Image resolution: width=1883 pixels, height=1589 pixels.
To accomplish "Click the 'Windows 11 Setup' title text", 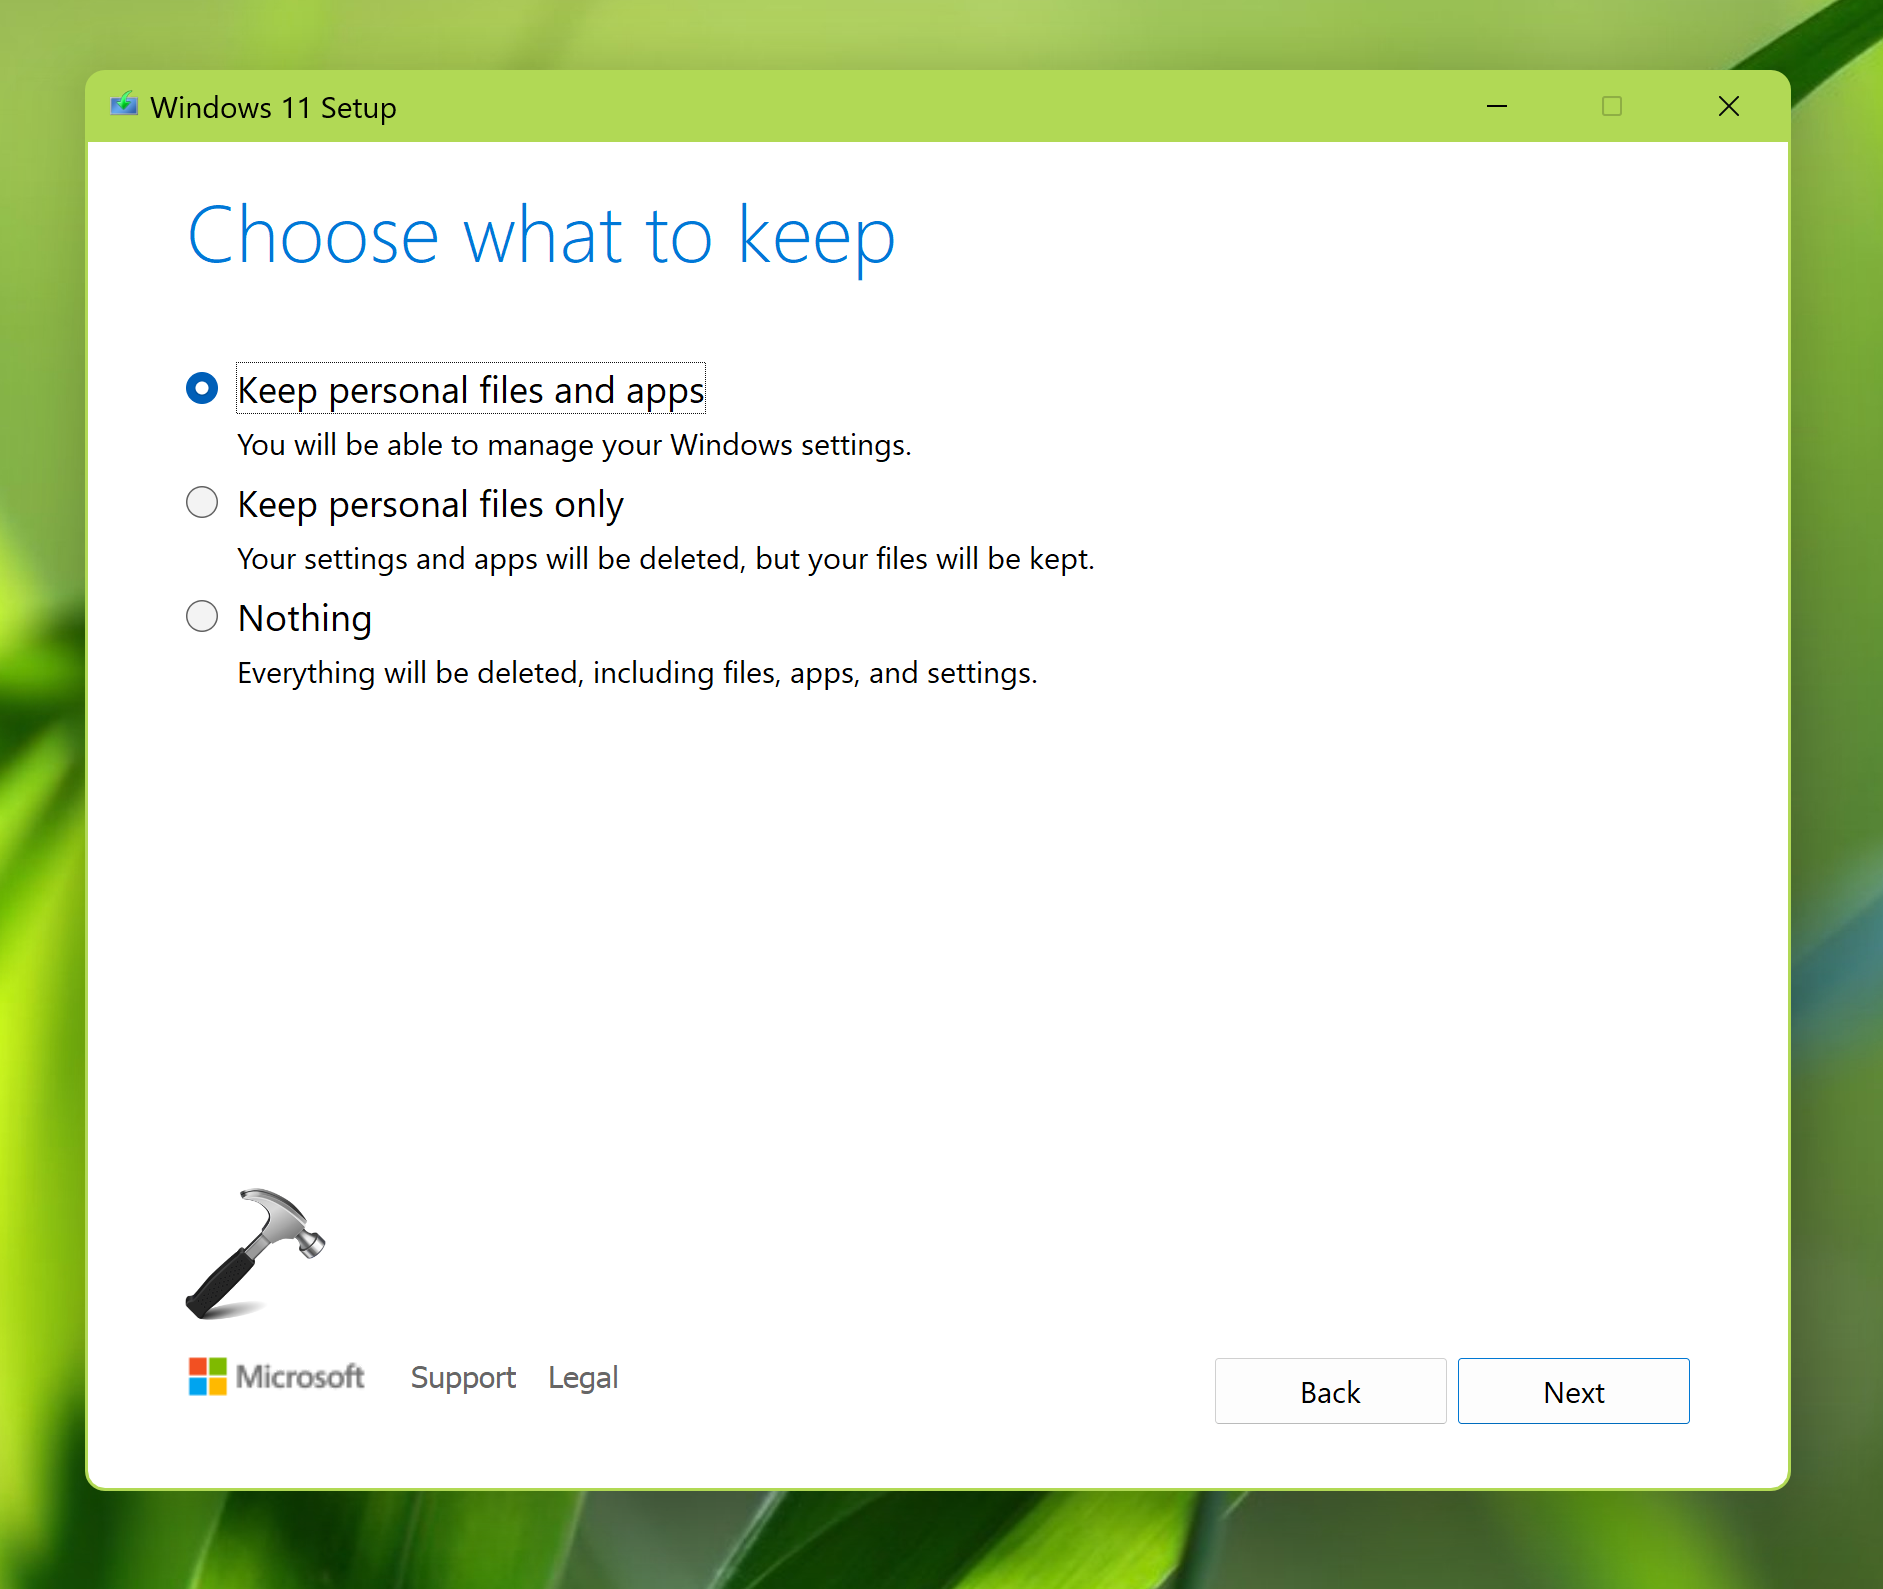I will [x=273, y=107].
